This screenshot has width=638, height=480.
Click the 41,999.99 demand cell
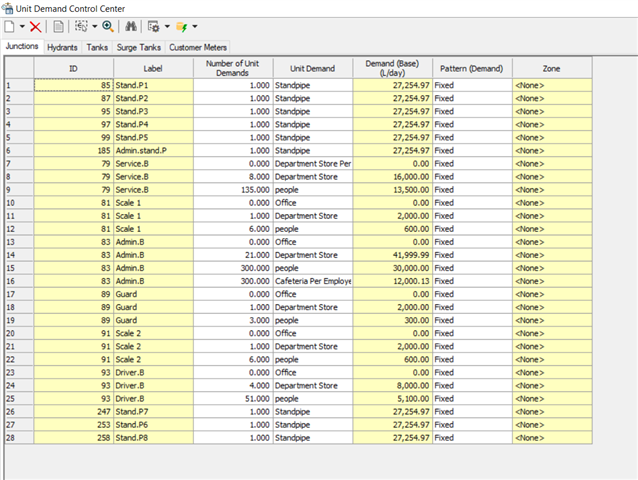(x=392, y=255)
